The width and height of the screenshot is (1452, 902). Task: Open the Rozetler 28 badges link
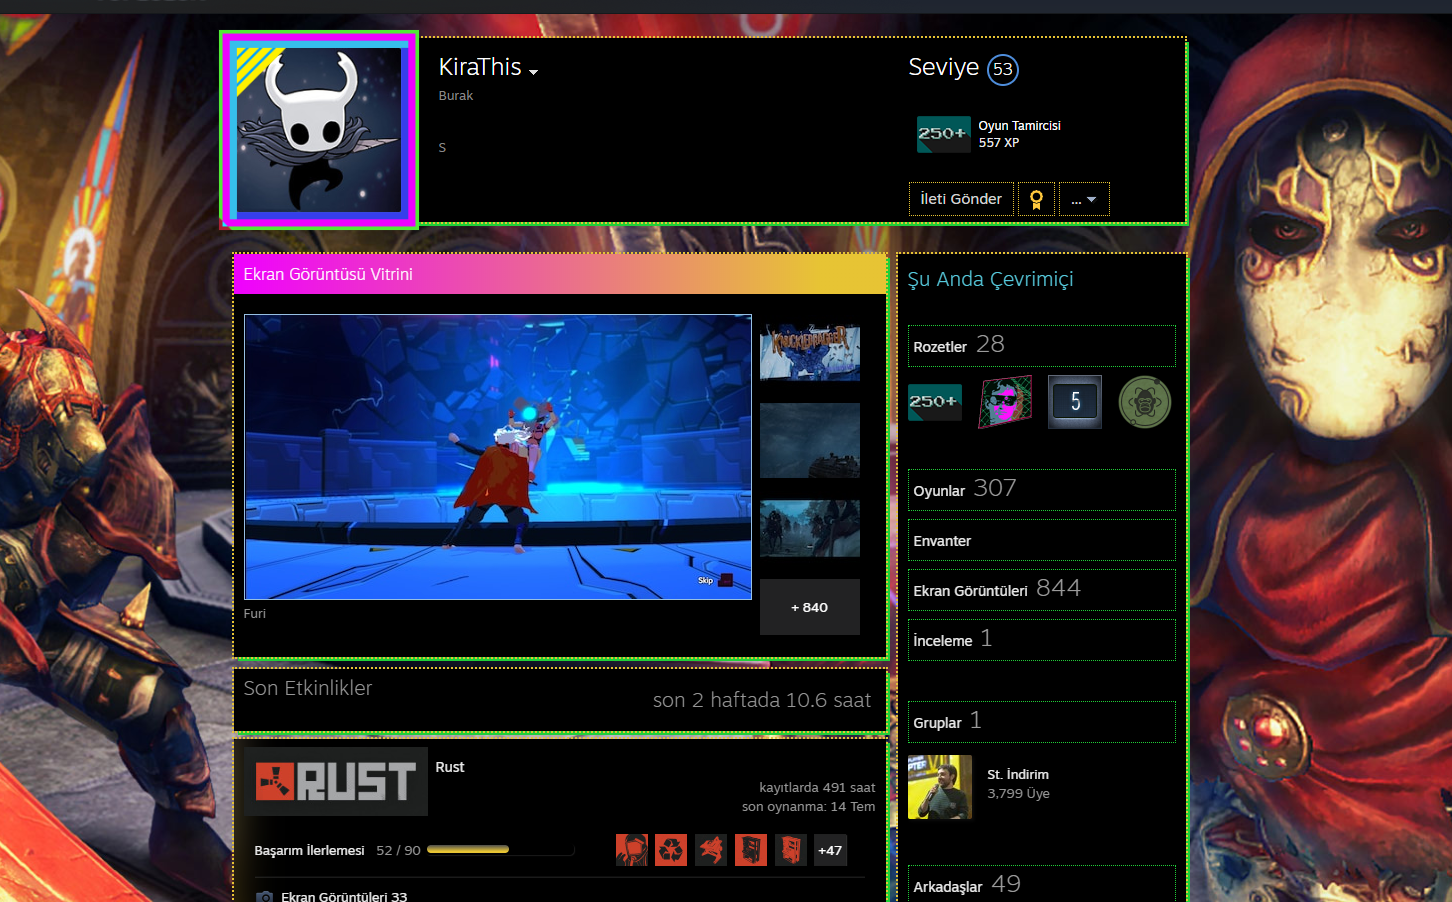pos(1042,346)
